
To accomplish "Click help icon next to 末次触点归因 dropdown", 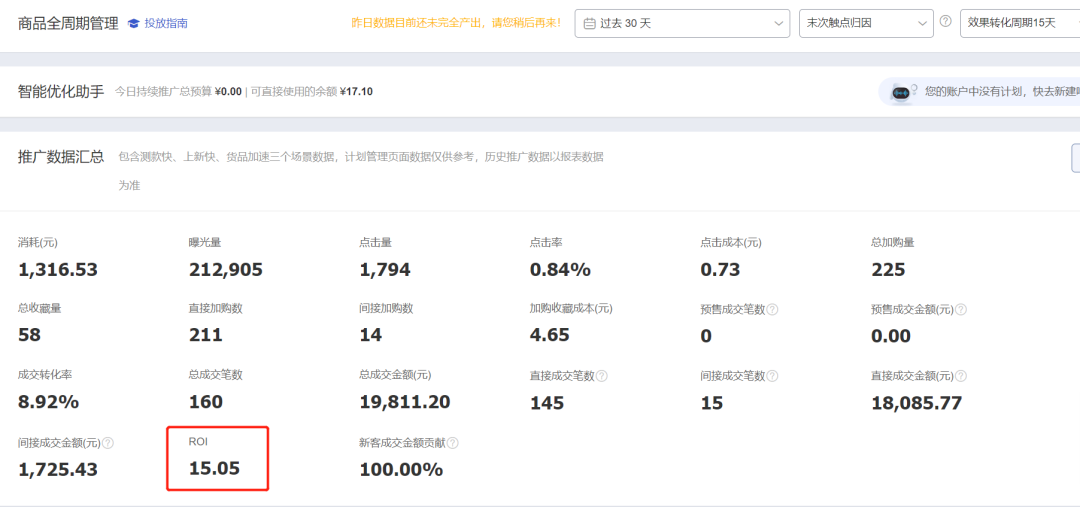I will pos(945,22).
